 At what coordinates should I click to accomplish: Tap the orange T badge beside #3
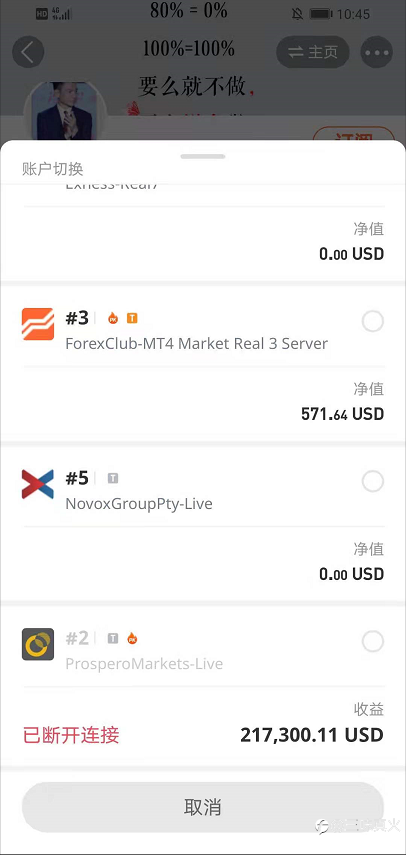pos(131,318)
